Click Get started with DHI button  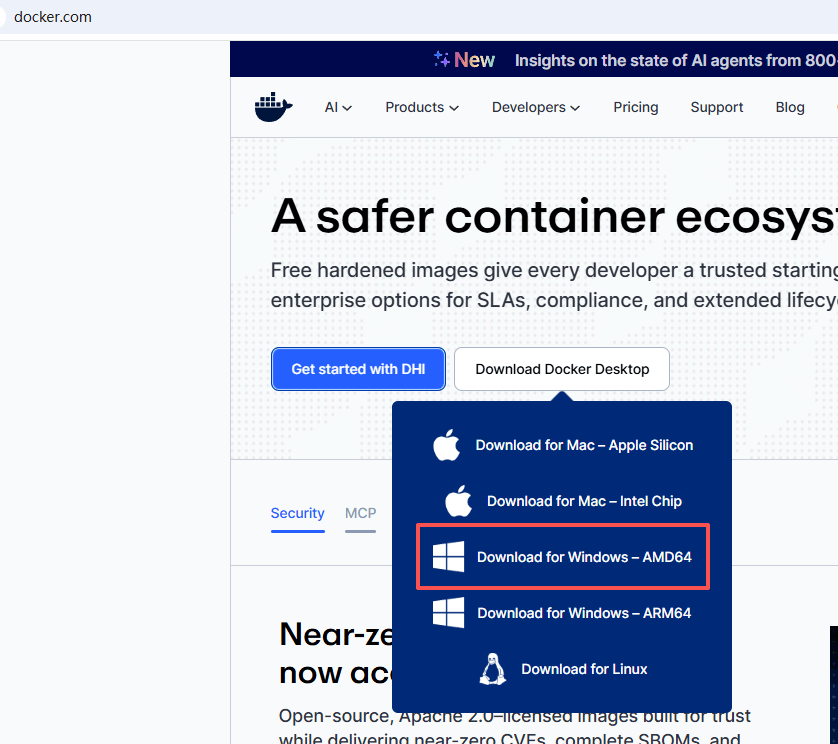[358, 369]
